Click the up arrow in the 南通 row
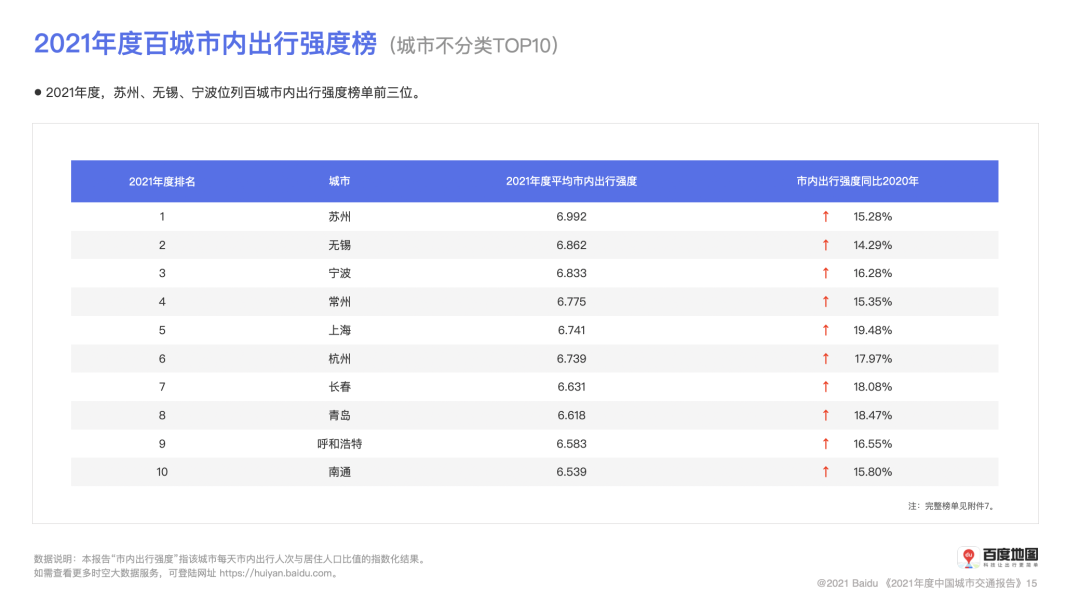The height and width of the screenshot is (606, 1080). 825,472
